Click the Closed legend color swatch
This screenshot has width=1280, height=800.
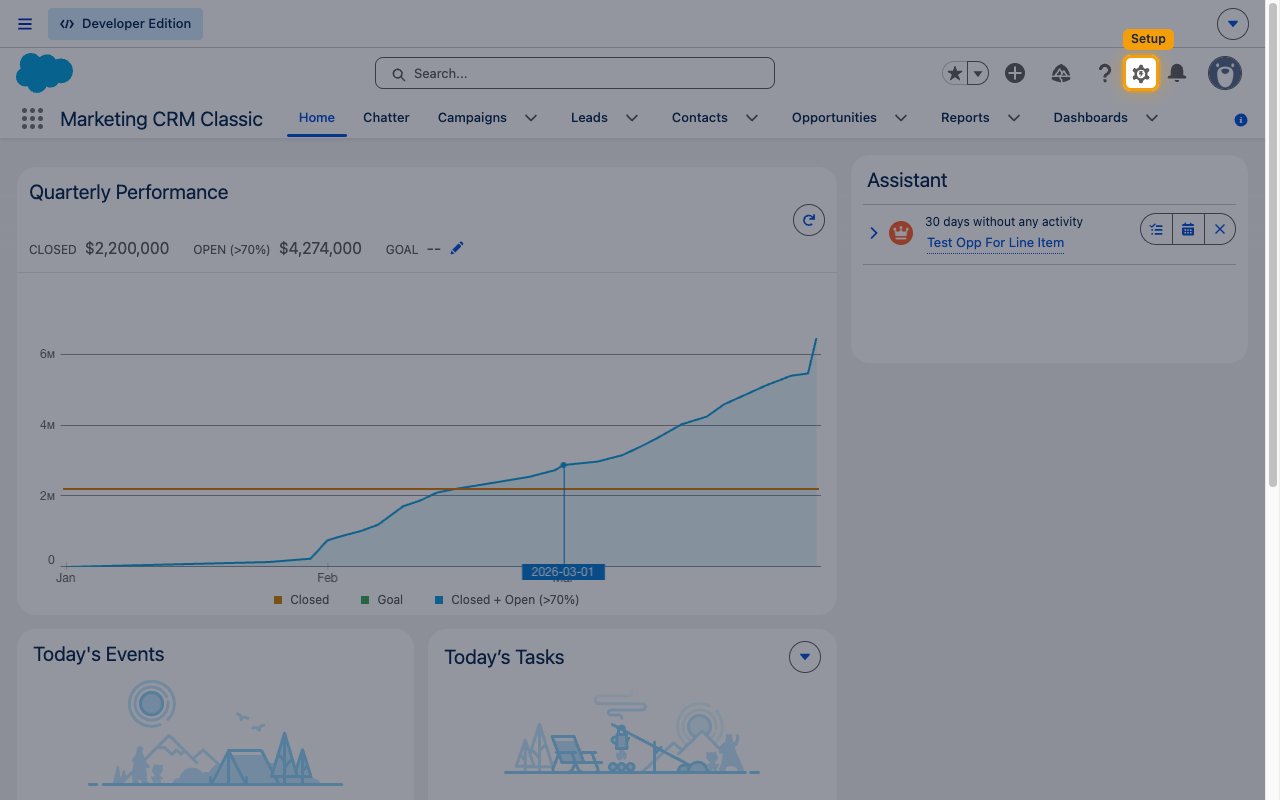tap(278, 600)
